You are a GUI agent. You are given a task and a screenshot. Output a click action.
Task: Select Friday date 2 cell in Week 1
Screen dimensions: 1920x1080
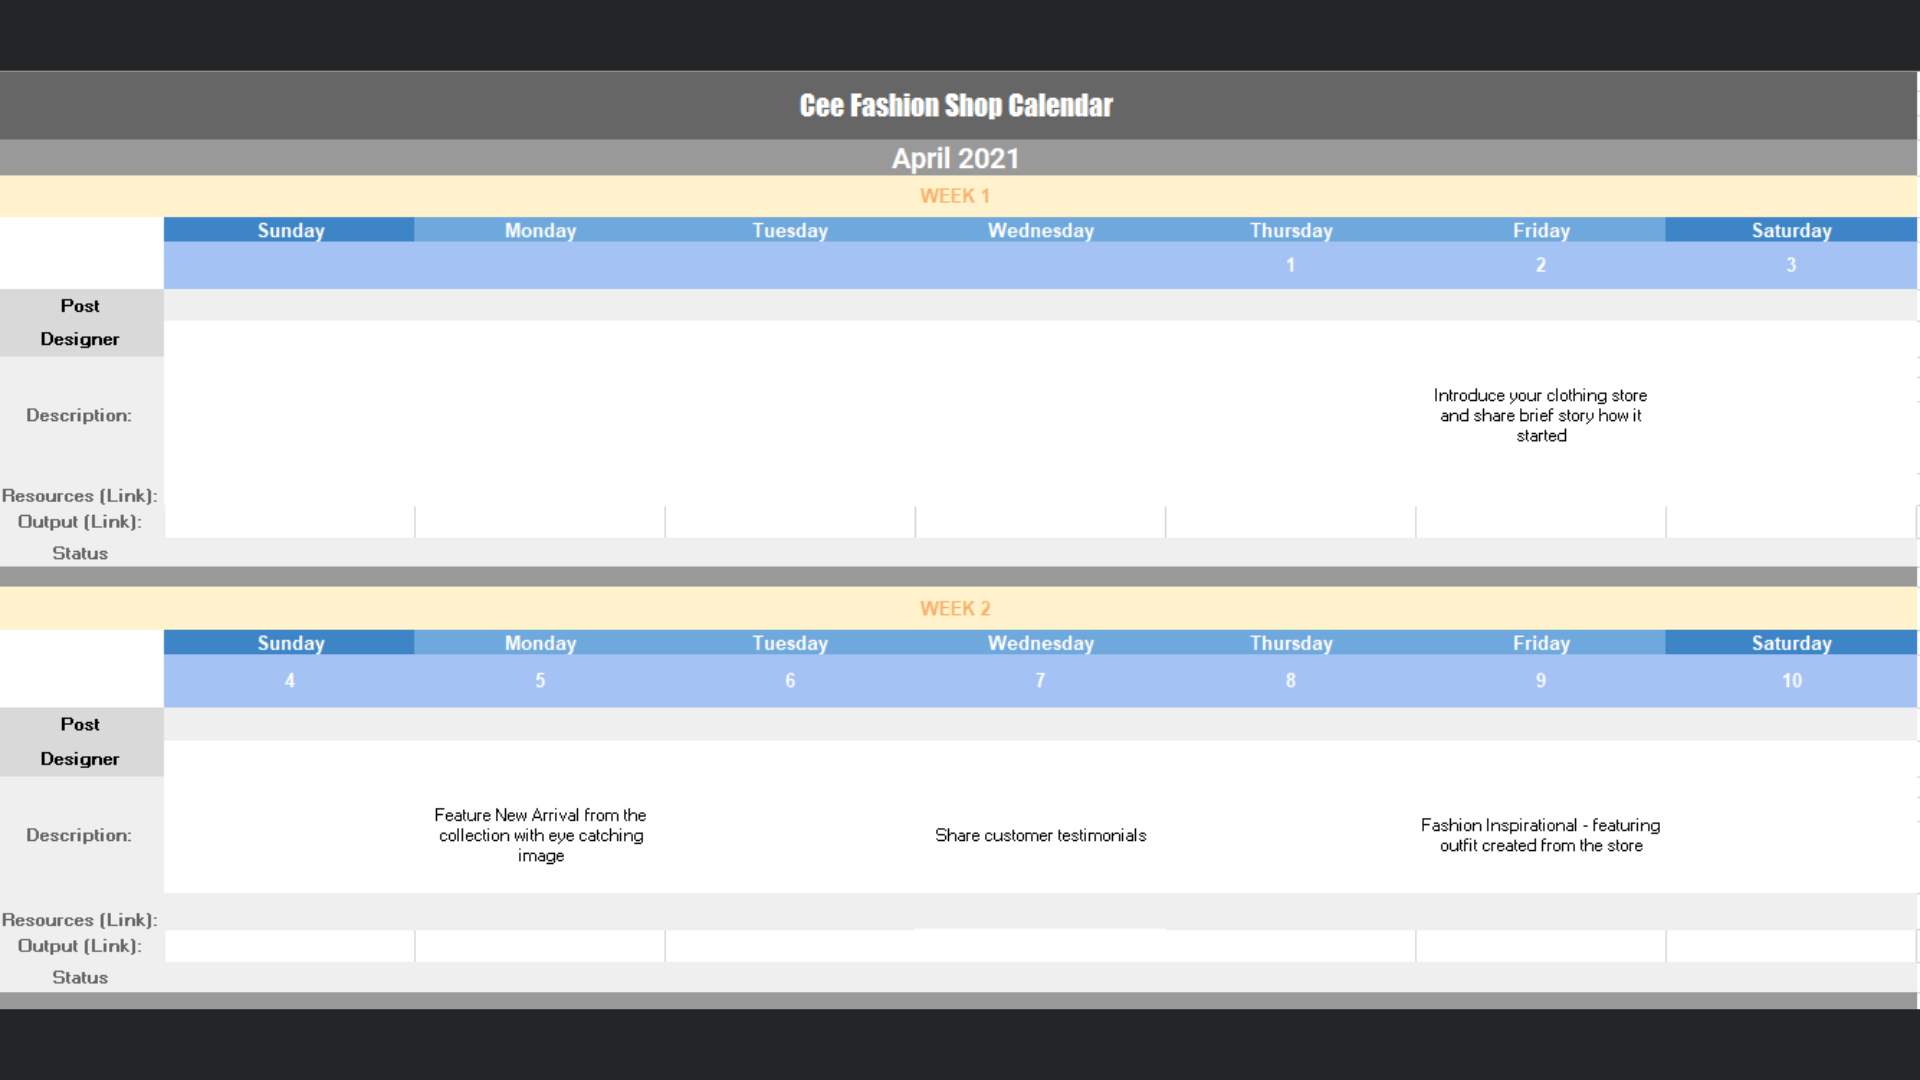coord(1540,265)
